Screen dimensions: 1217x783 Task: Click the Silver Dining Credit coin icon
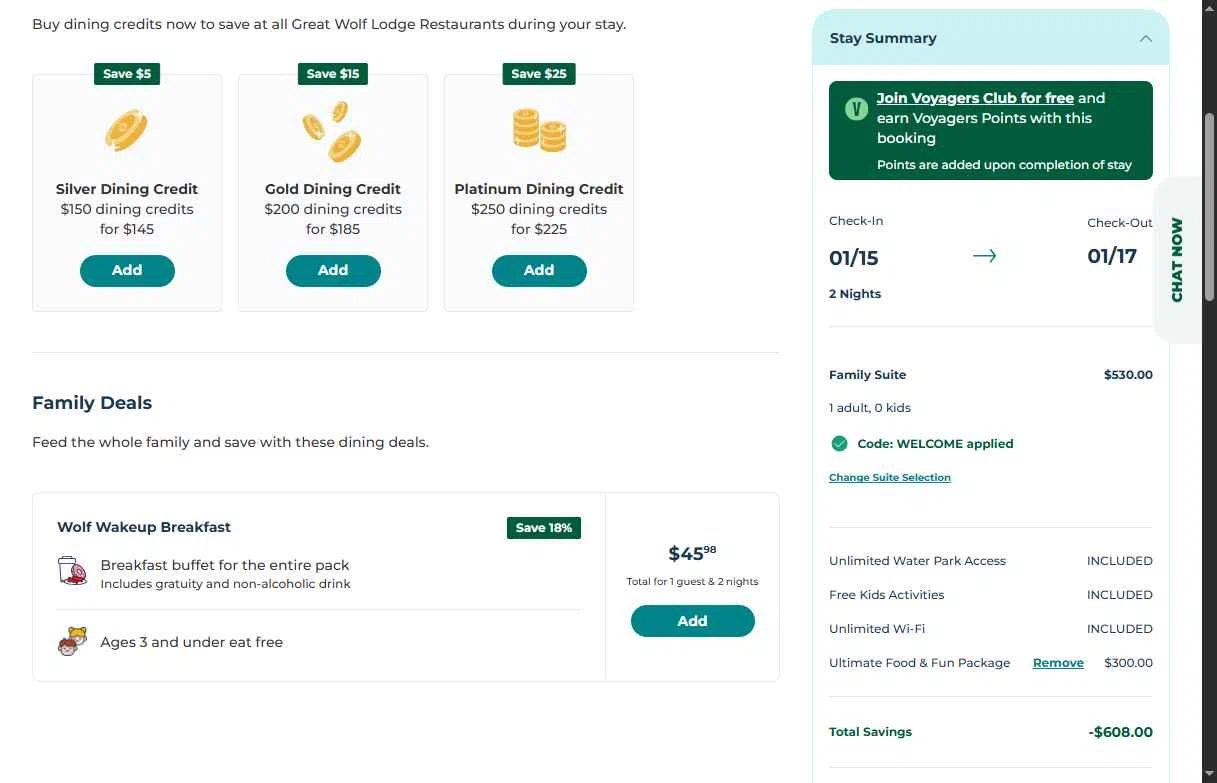pos(127,130)
